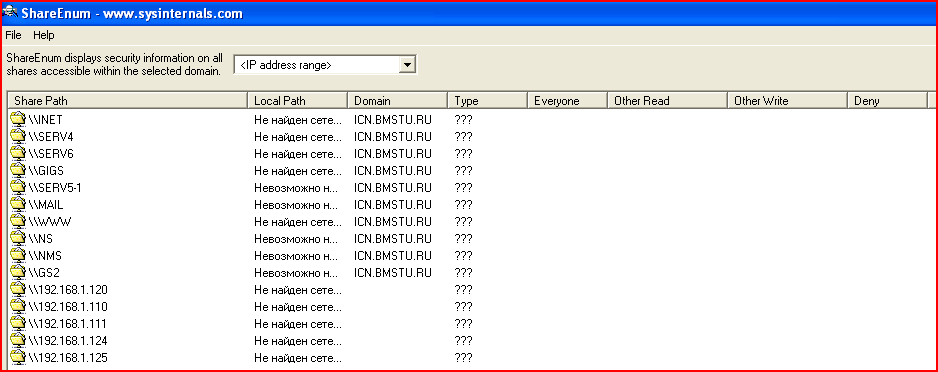Open the File menu

(x=13, y=35)
